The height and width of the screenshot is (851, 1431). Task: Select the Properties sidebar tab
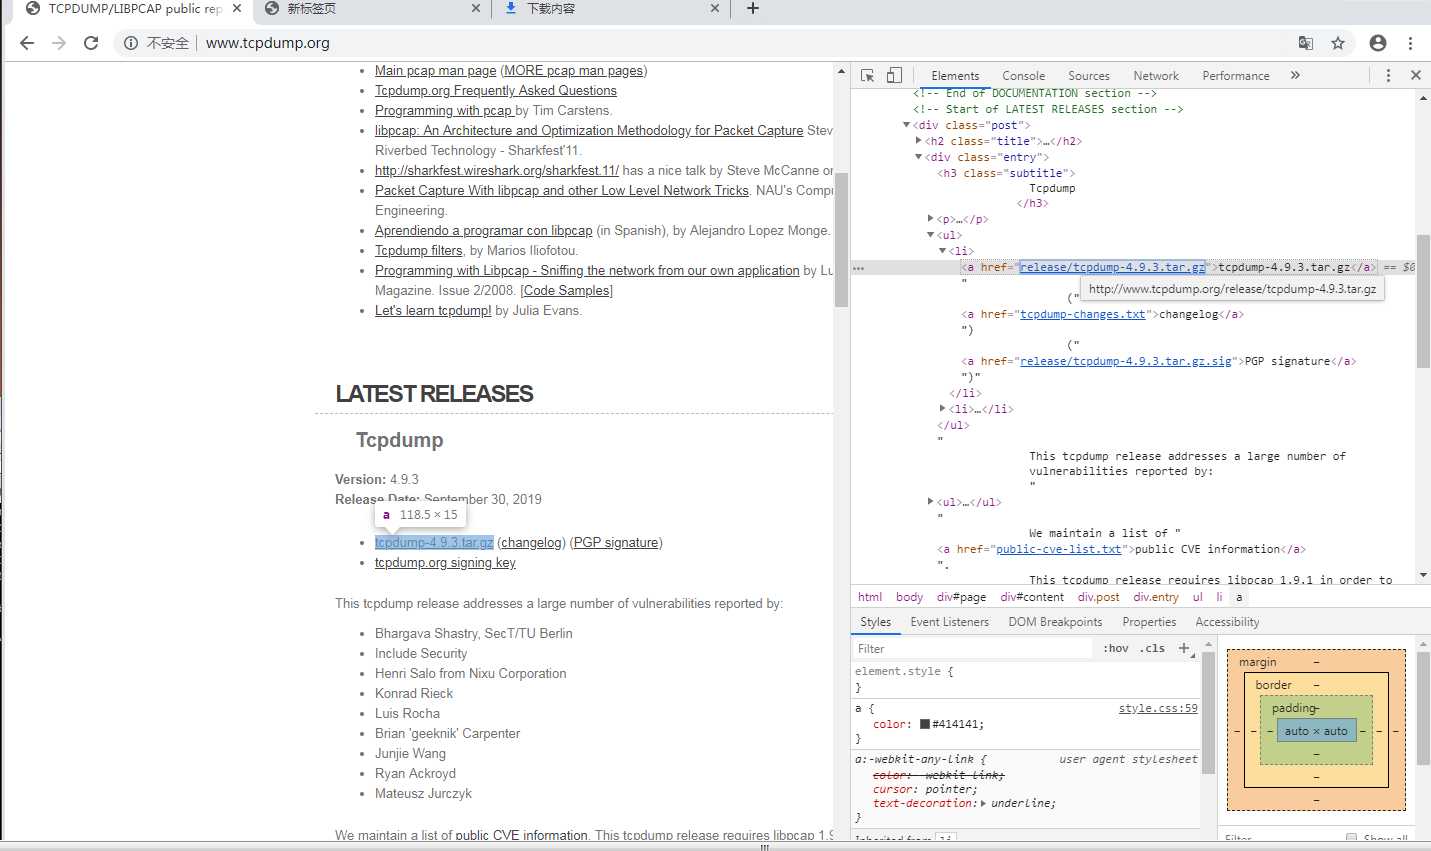(1149, 622)
